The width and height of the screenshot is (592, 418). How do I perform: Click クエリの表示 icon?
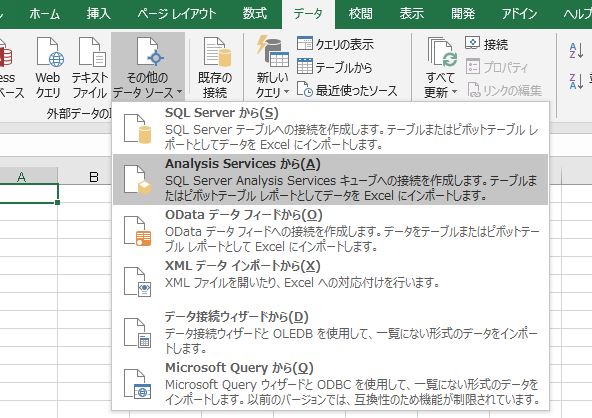pos(305,43)
